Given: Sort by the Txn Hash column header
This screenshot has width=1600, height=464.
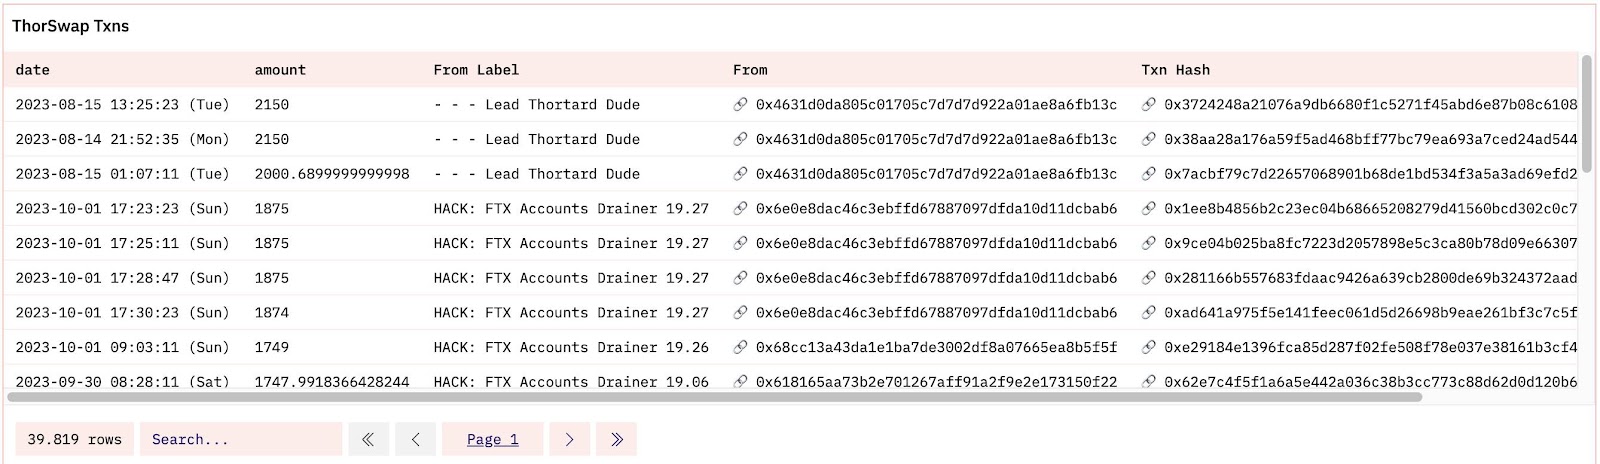Looking at the screenshot, I should [1176, 70].
